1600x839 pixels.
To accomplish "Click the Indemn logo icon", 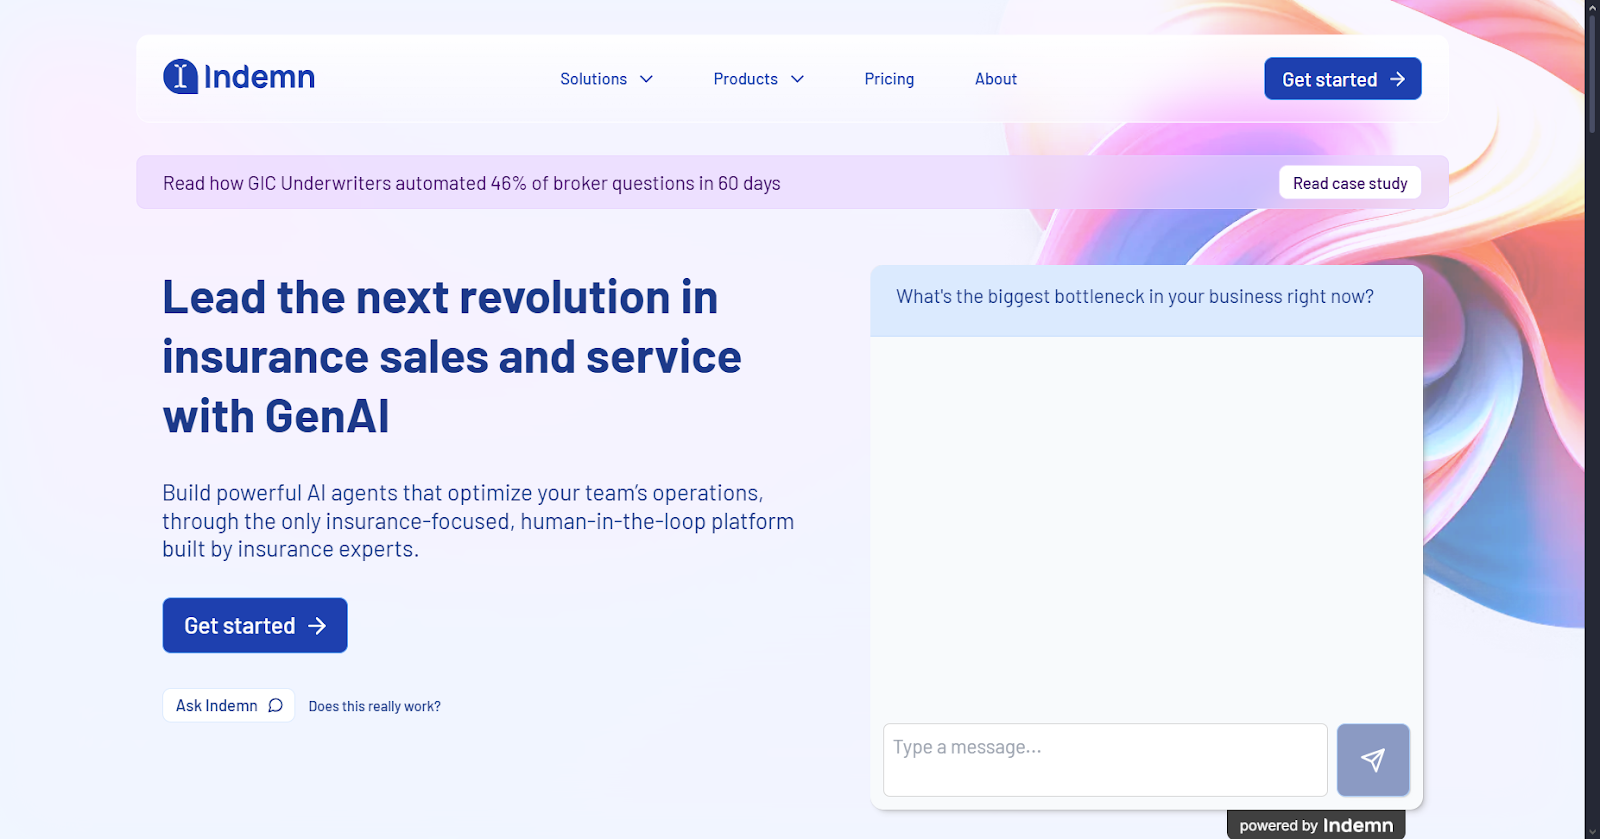I will point(180,76).
